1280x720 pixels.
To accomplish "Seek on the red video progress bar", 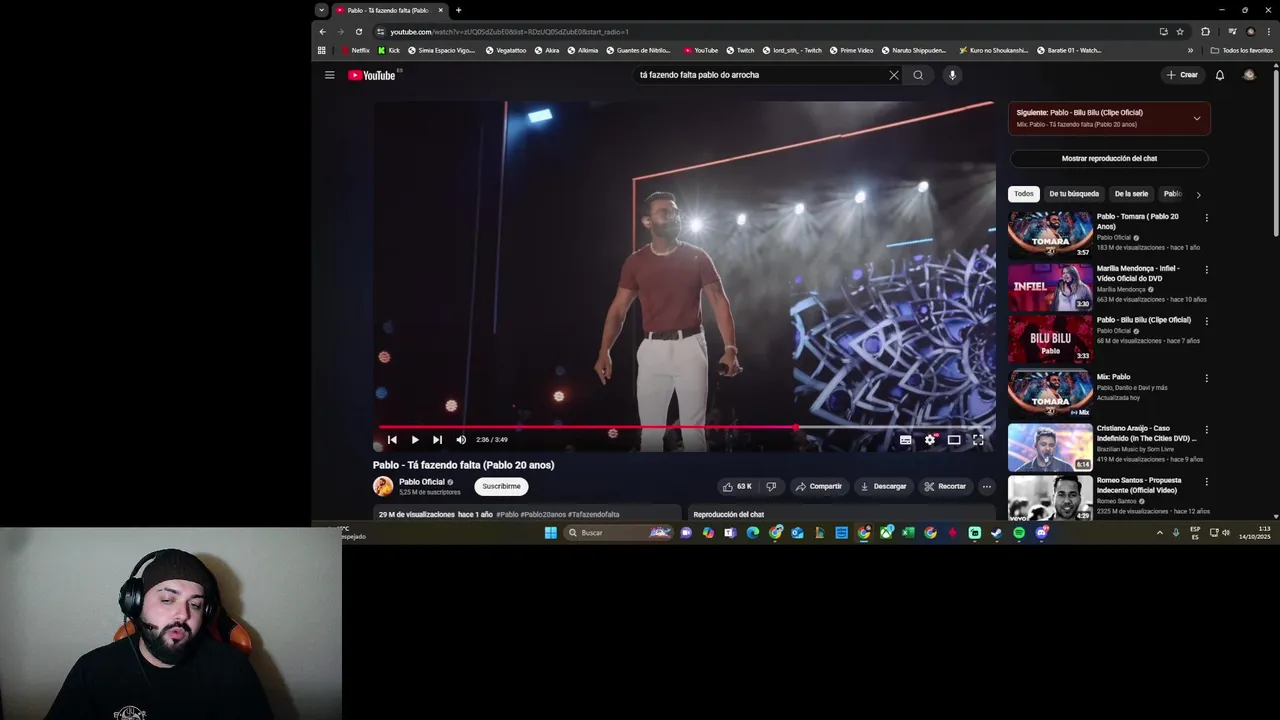I will point(685,427).
